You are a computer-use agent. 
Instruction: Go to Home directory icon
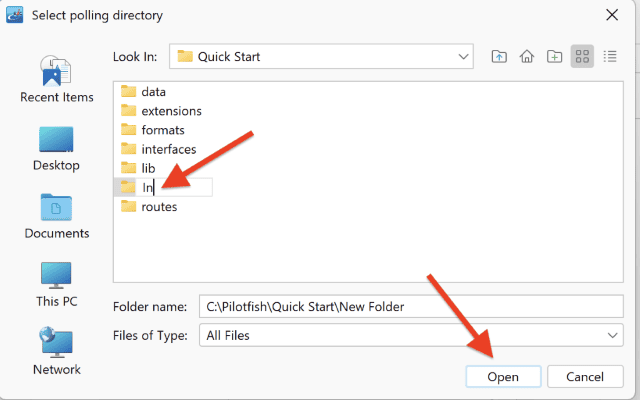click(527, 56)
